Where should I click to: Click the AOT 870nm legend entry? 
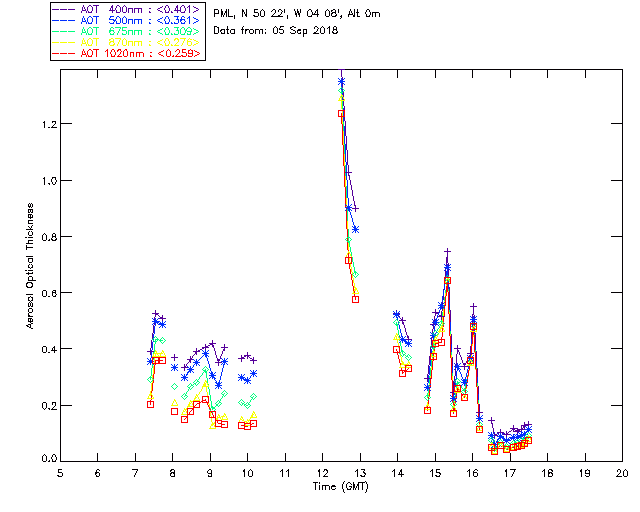pyautogui.click(x=127, y=42)
